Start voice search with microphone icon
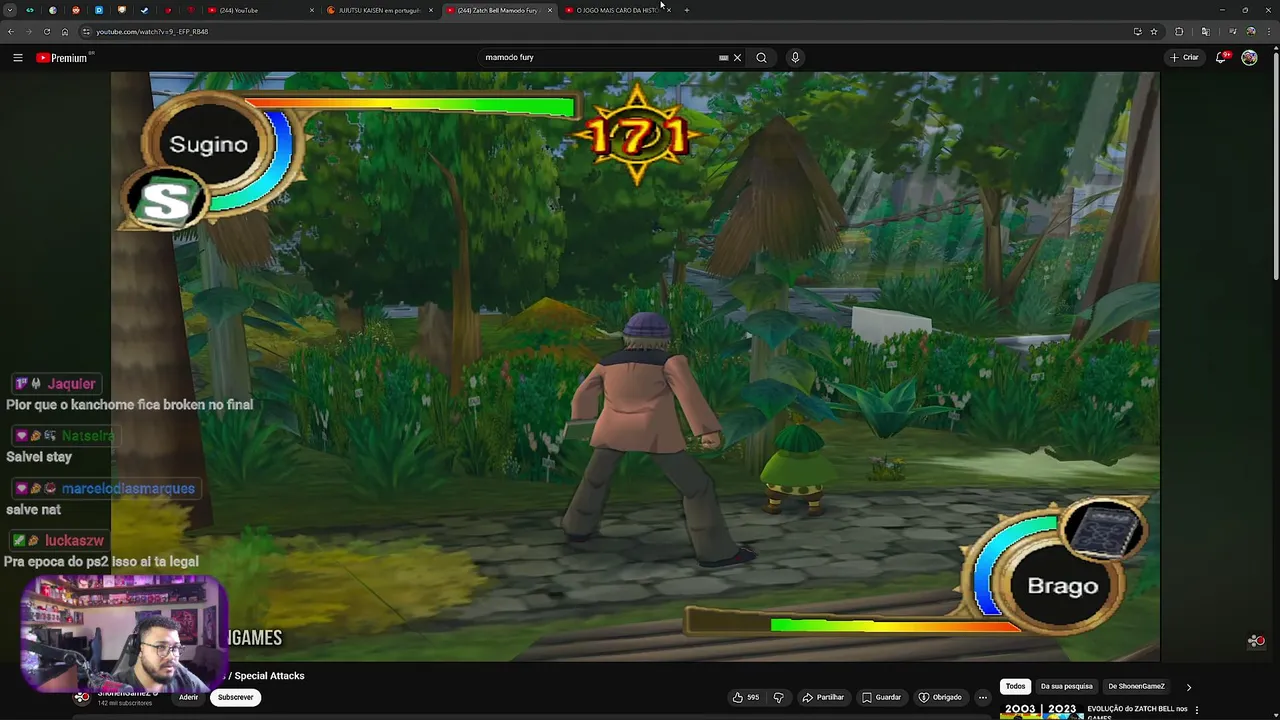This screenshot has width=1280, height=720. click(x=795, y=57)
